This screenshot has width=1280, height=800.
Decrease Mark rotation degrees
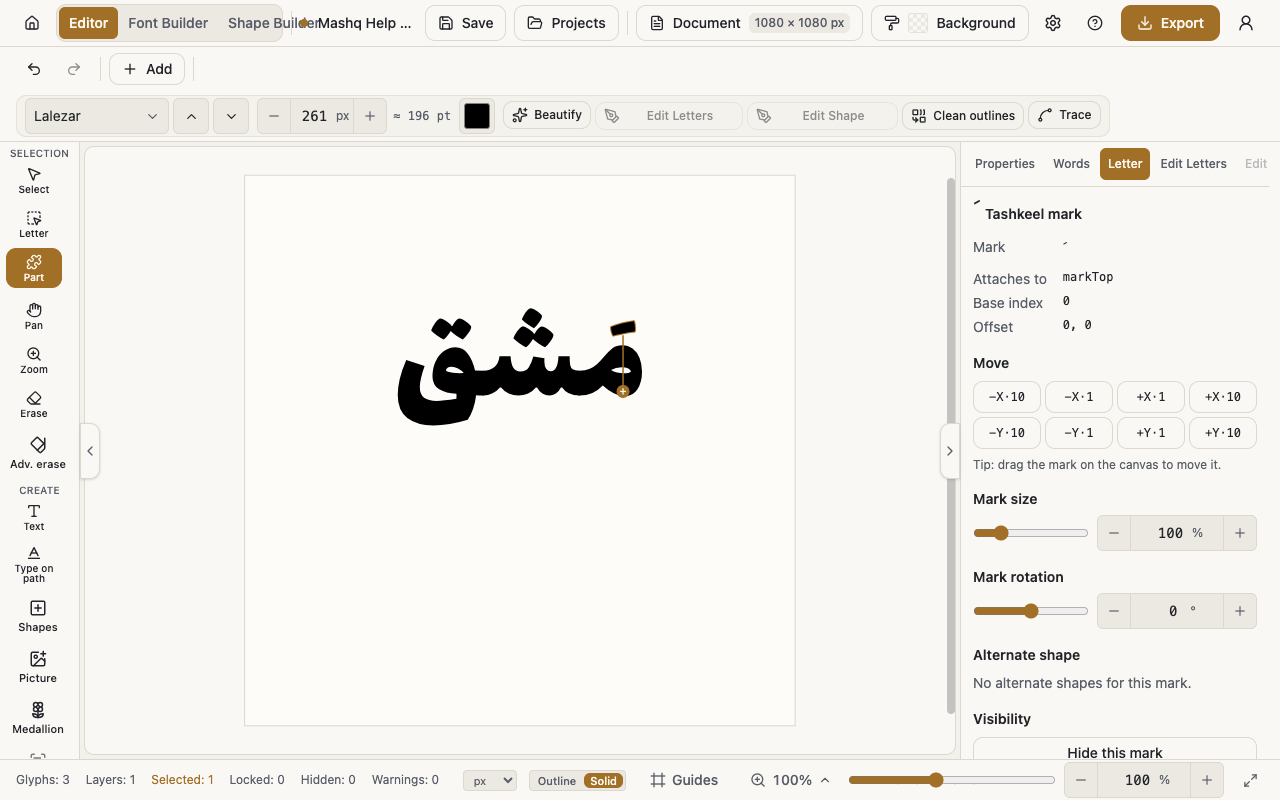(1114, 611)
